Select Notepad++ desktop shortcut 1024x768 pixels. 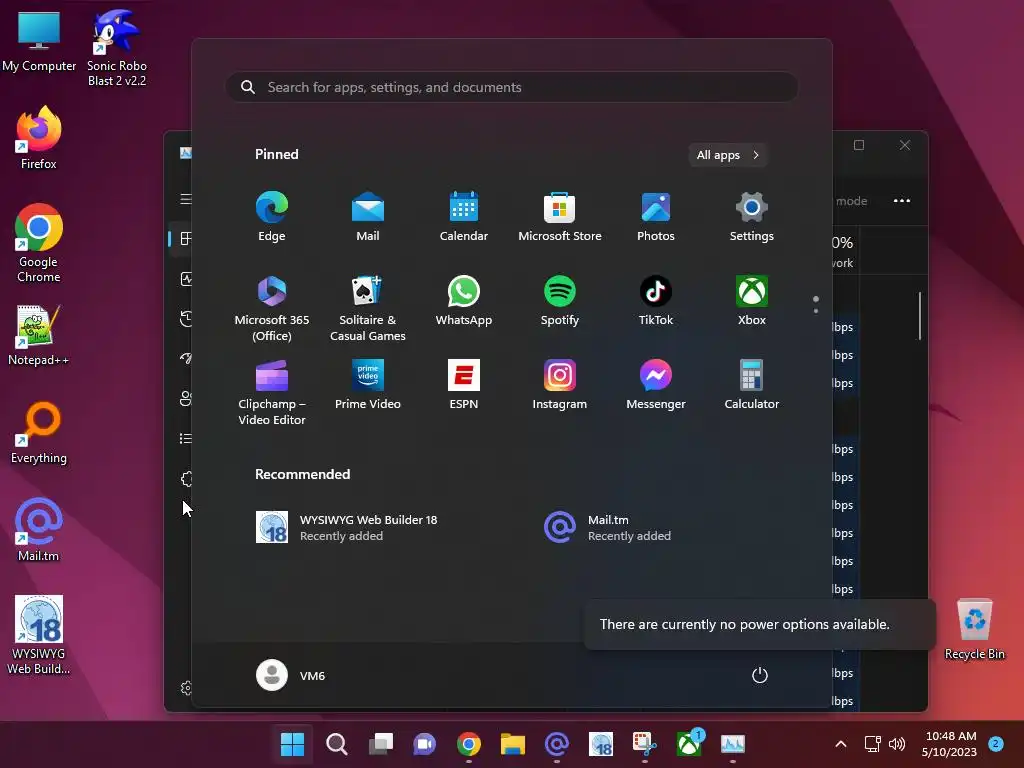tap(39, 335)
